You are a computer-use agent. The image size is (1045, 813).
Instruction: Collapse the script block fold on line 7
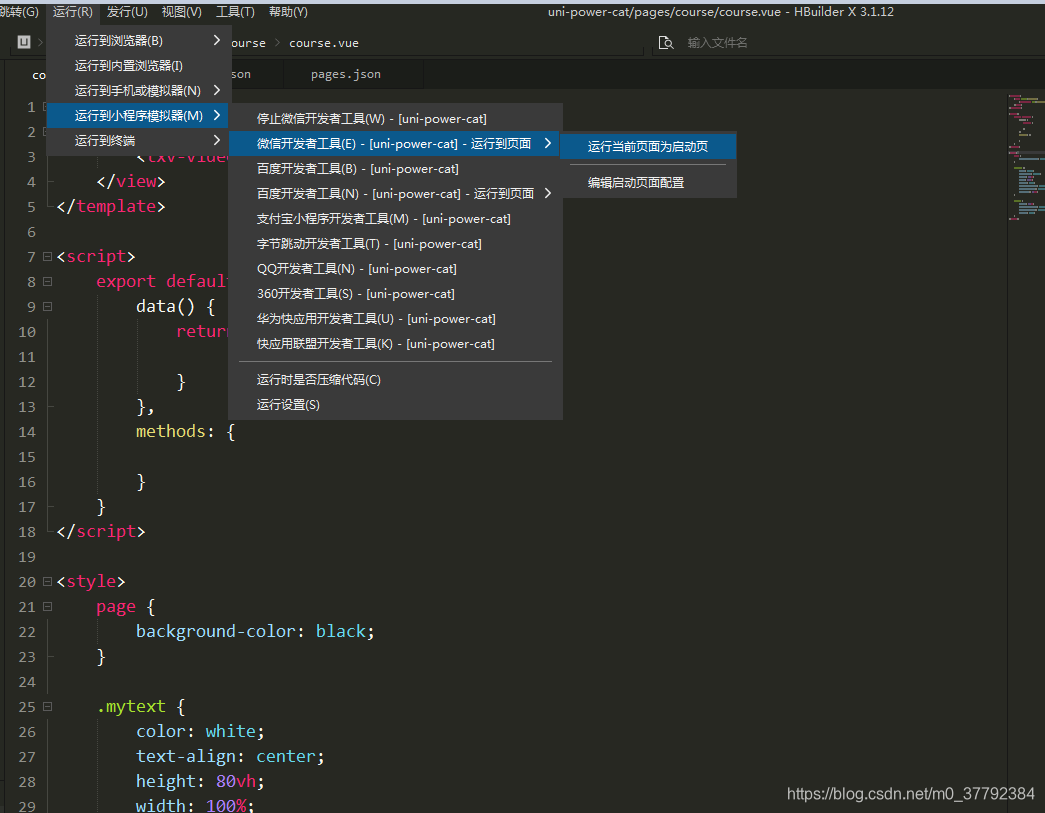tap(47, 257)
